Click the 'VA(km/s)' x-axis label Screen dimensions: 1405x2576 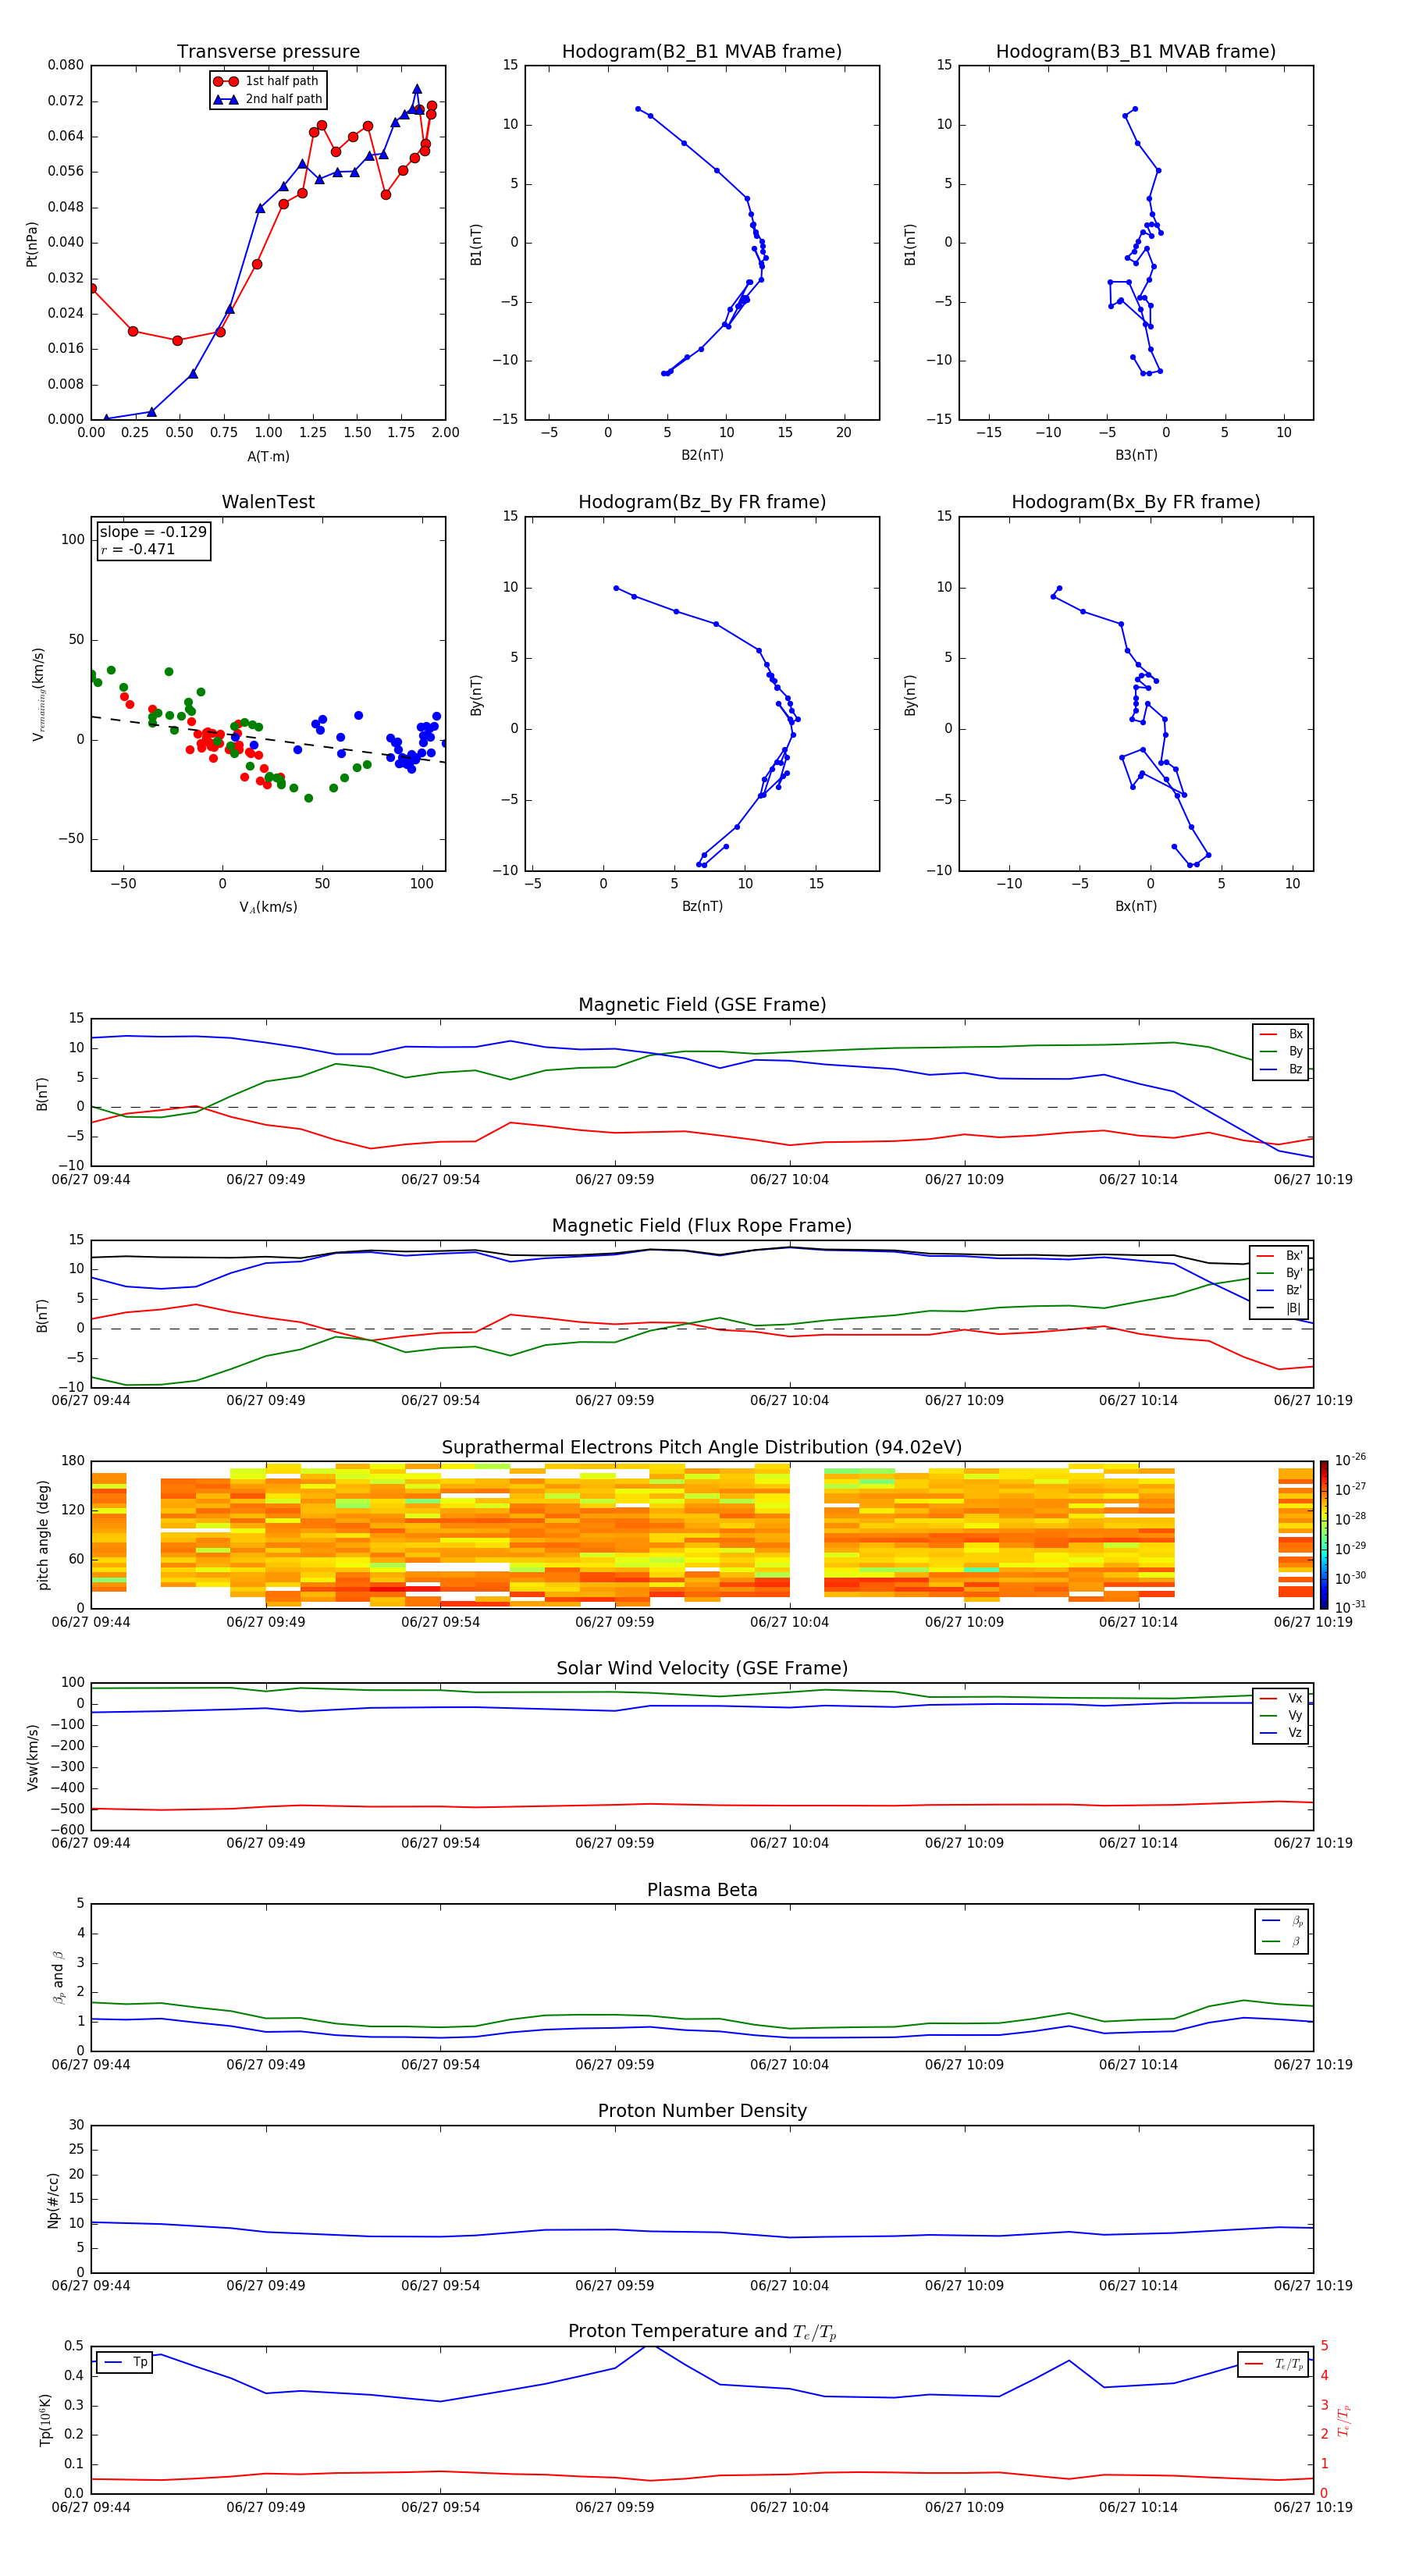[268, 908]
